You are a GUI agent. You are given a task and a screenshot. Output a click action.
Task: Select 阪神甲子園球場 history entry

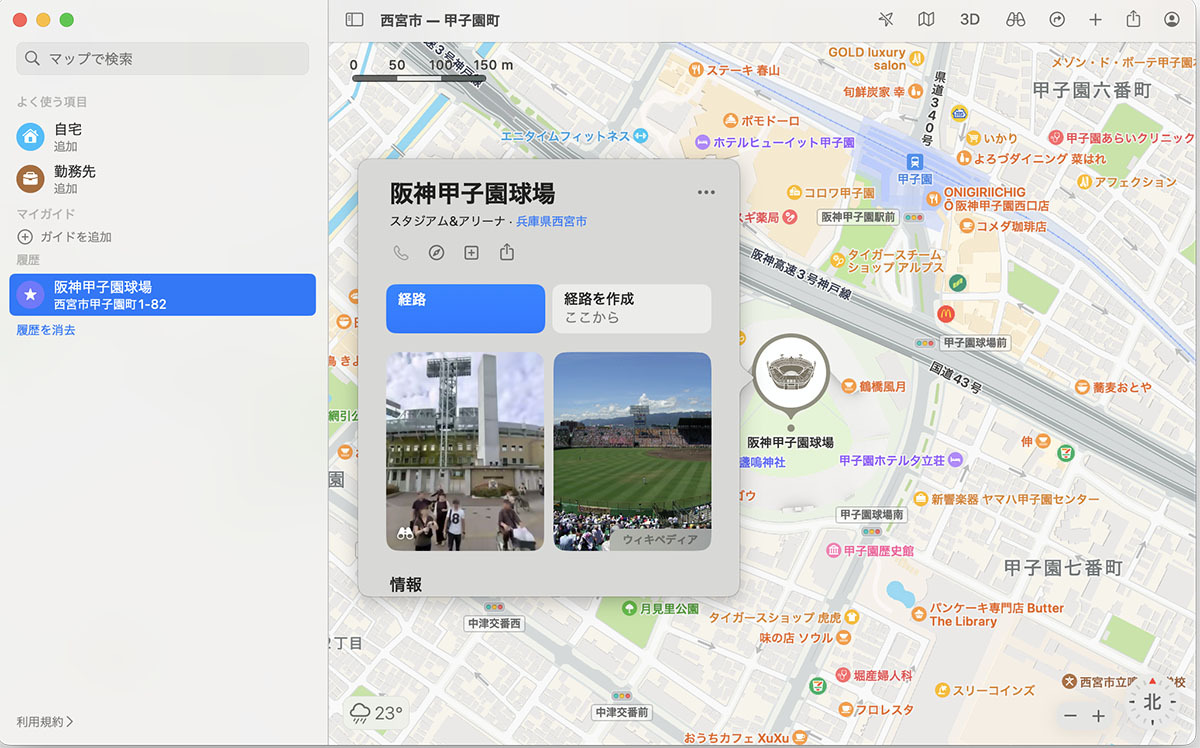tap(163, 295)
